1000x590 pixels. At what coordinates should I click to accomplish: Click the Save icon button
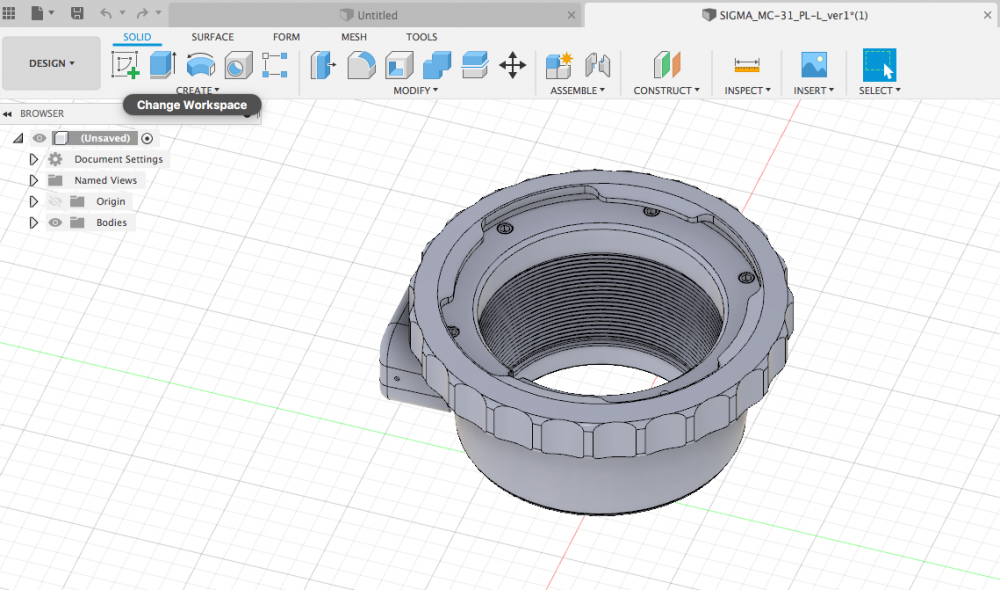pyautogui.click(x=77, y=14)
